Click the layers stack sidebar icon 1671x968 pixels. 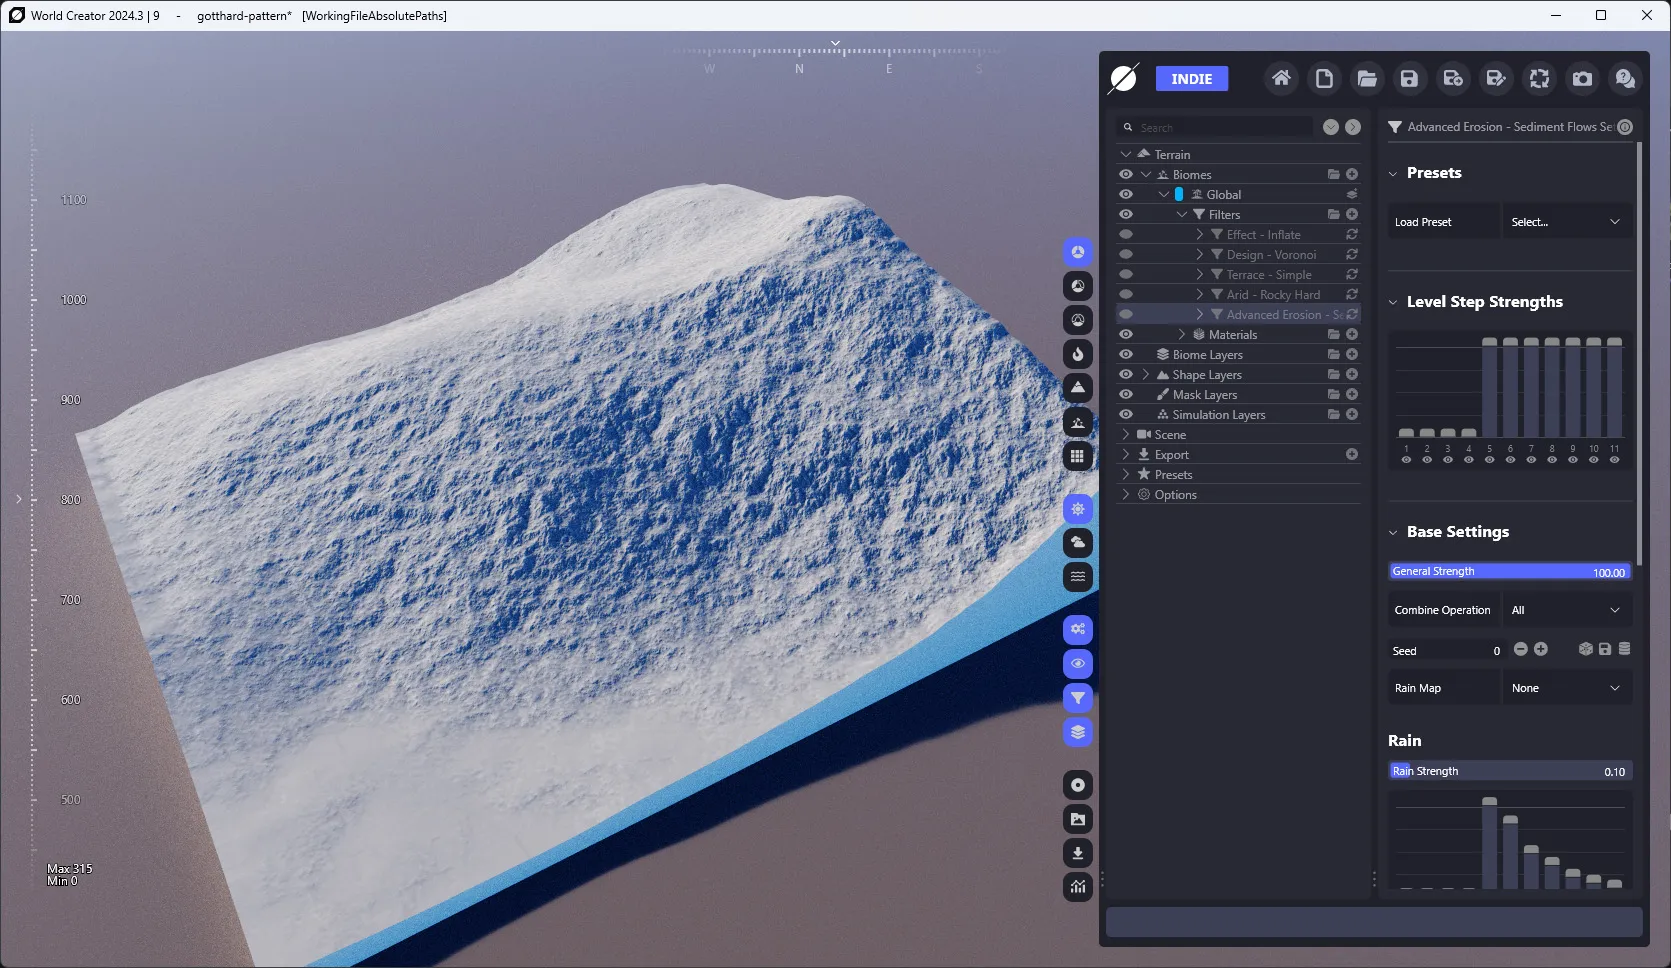(1077, 732)
